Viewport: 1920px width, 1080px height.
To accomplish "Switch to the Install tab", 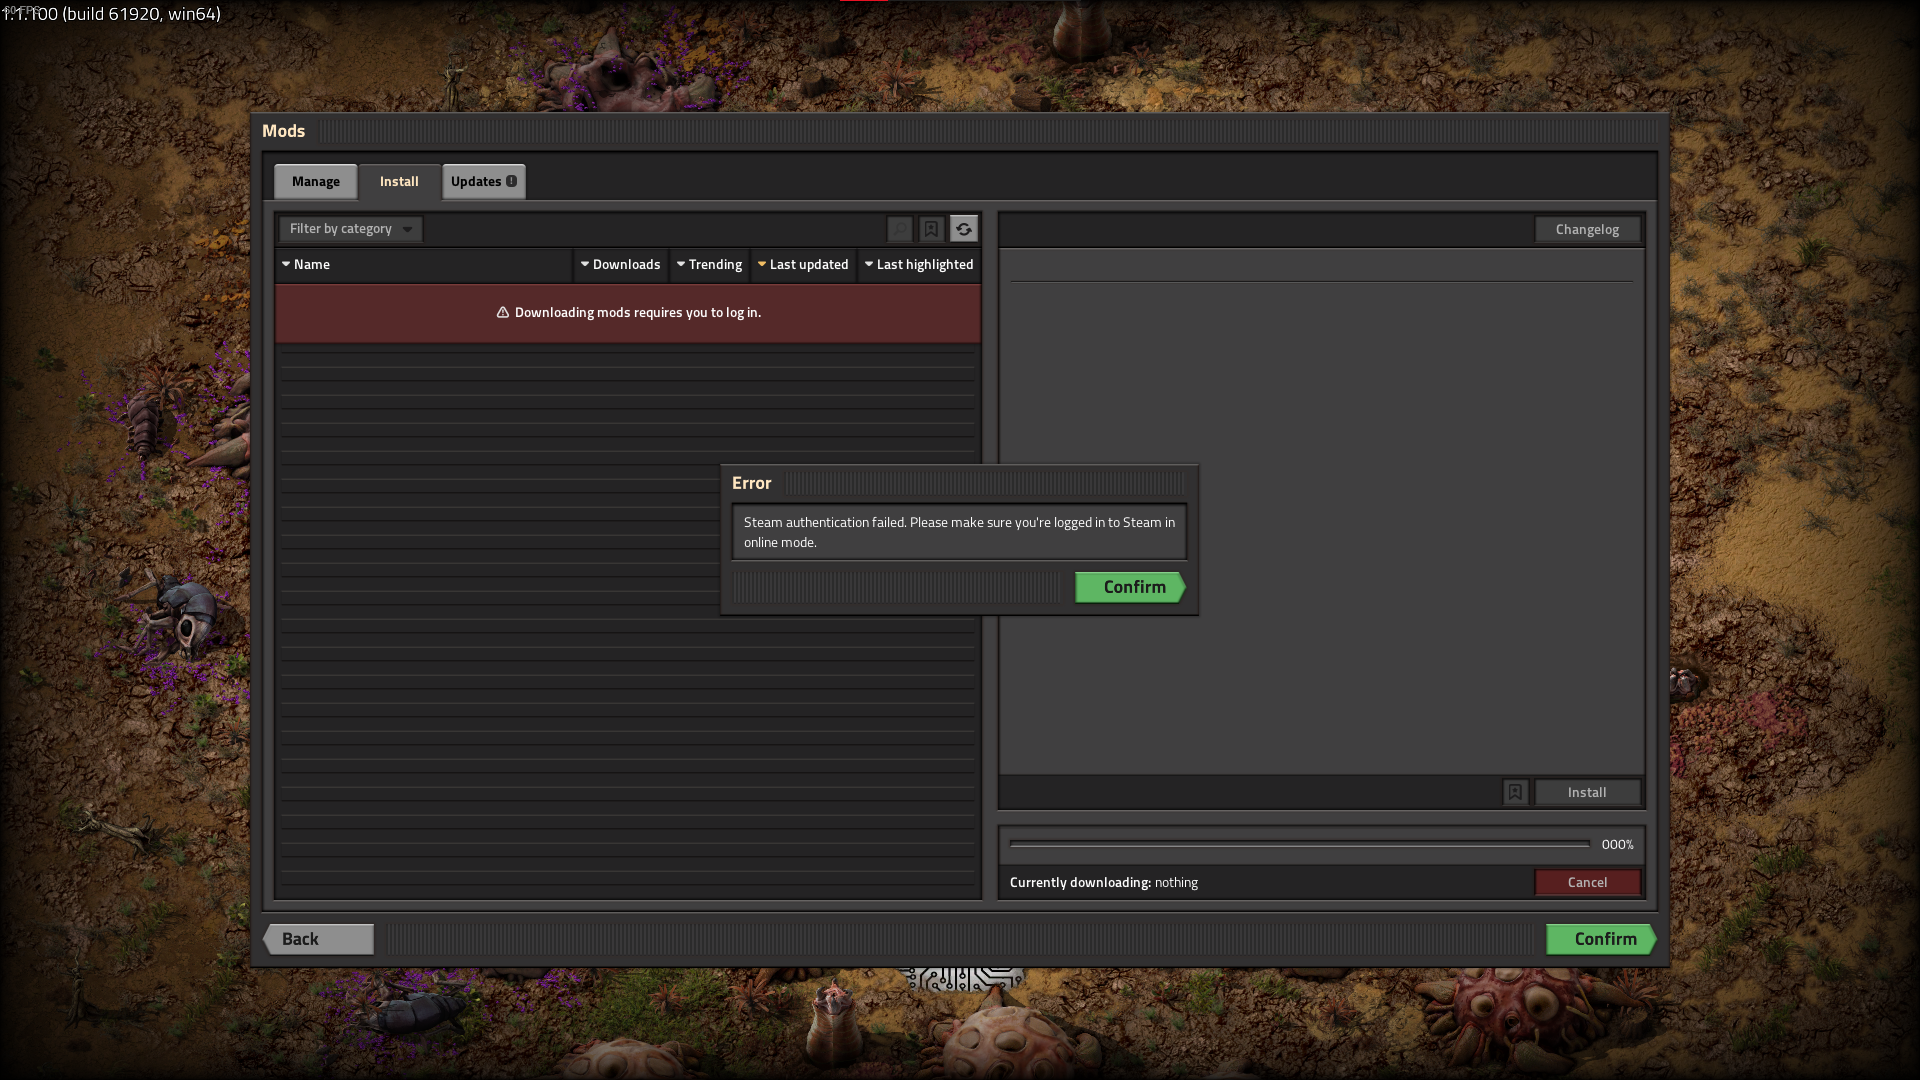I will pyautogui.click(x=398, y=179).
